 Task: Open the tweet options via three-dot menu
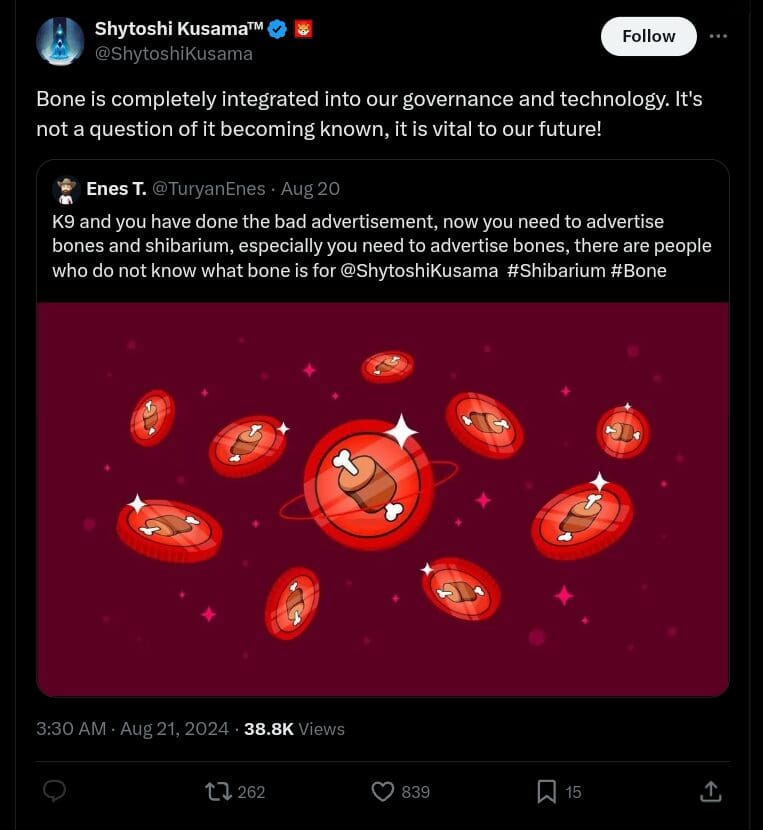[719, 36]
